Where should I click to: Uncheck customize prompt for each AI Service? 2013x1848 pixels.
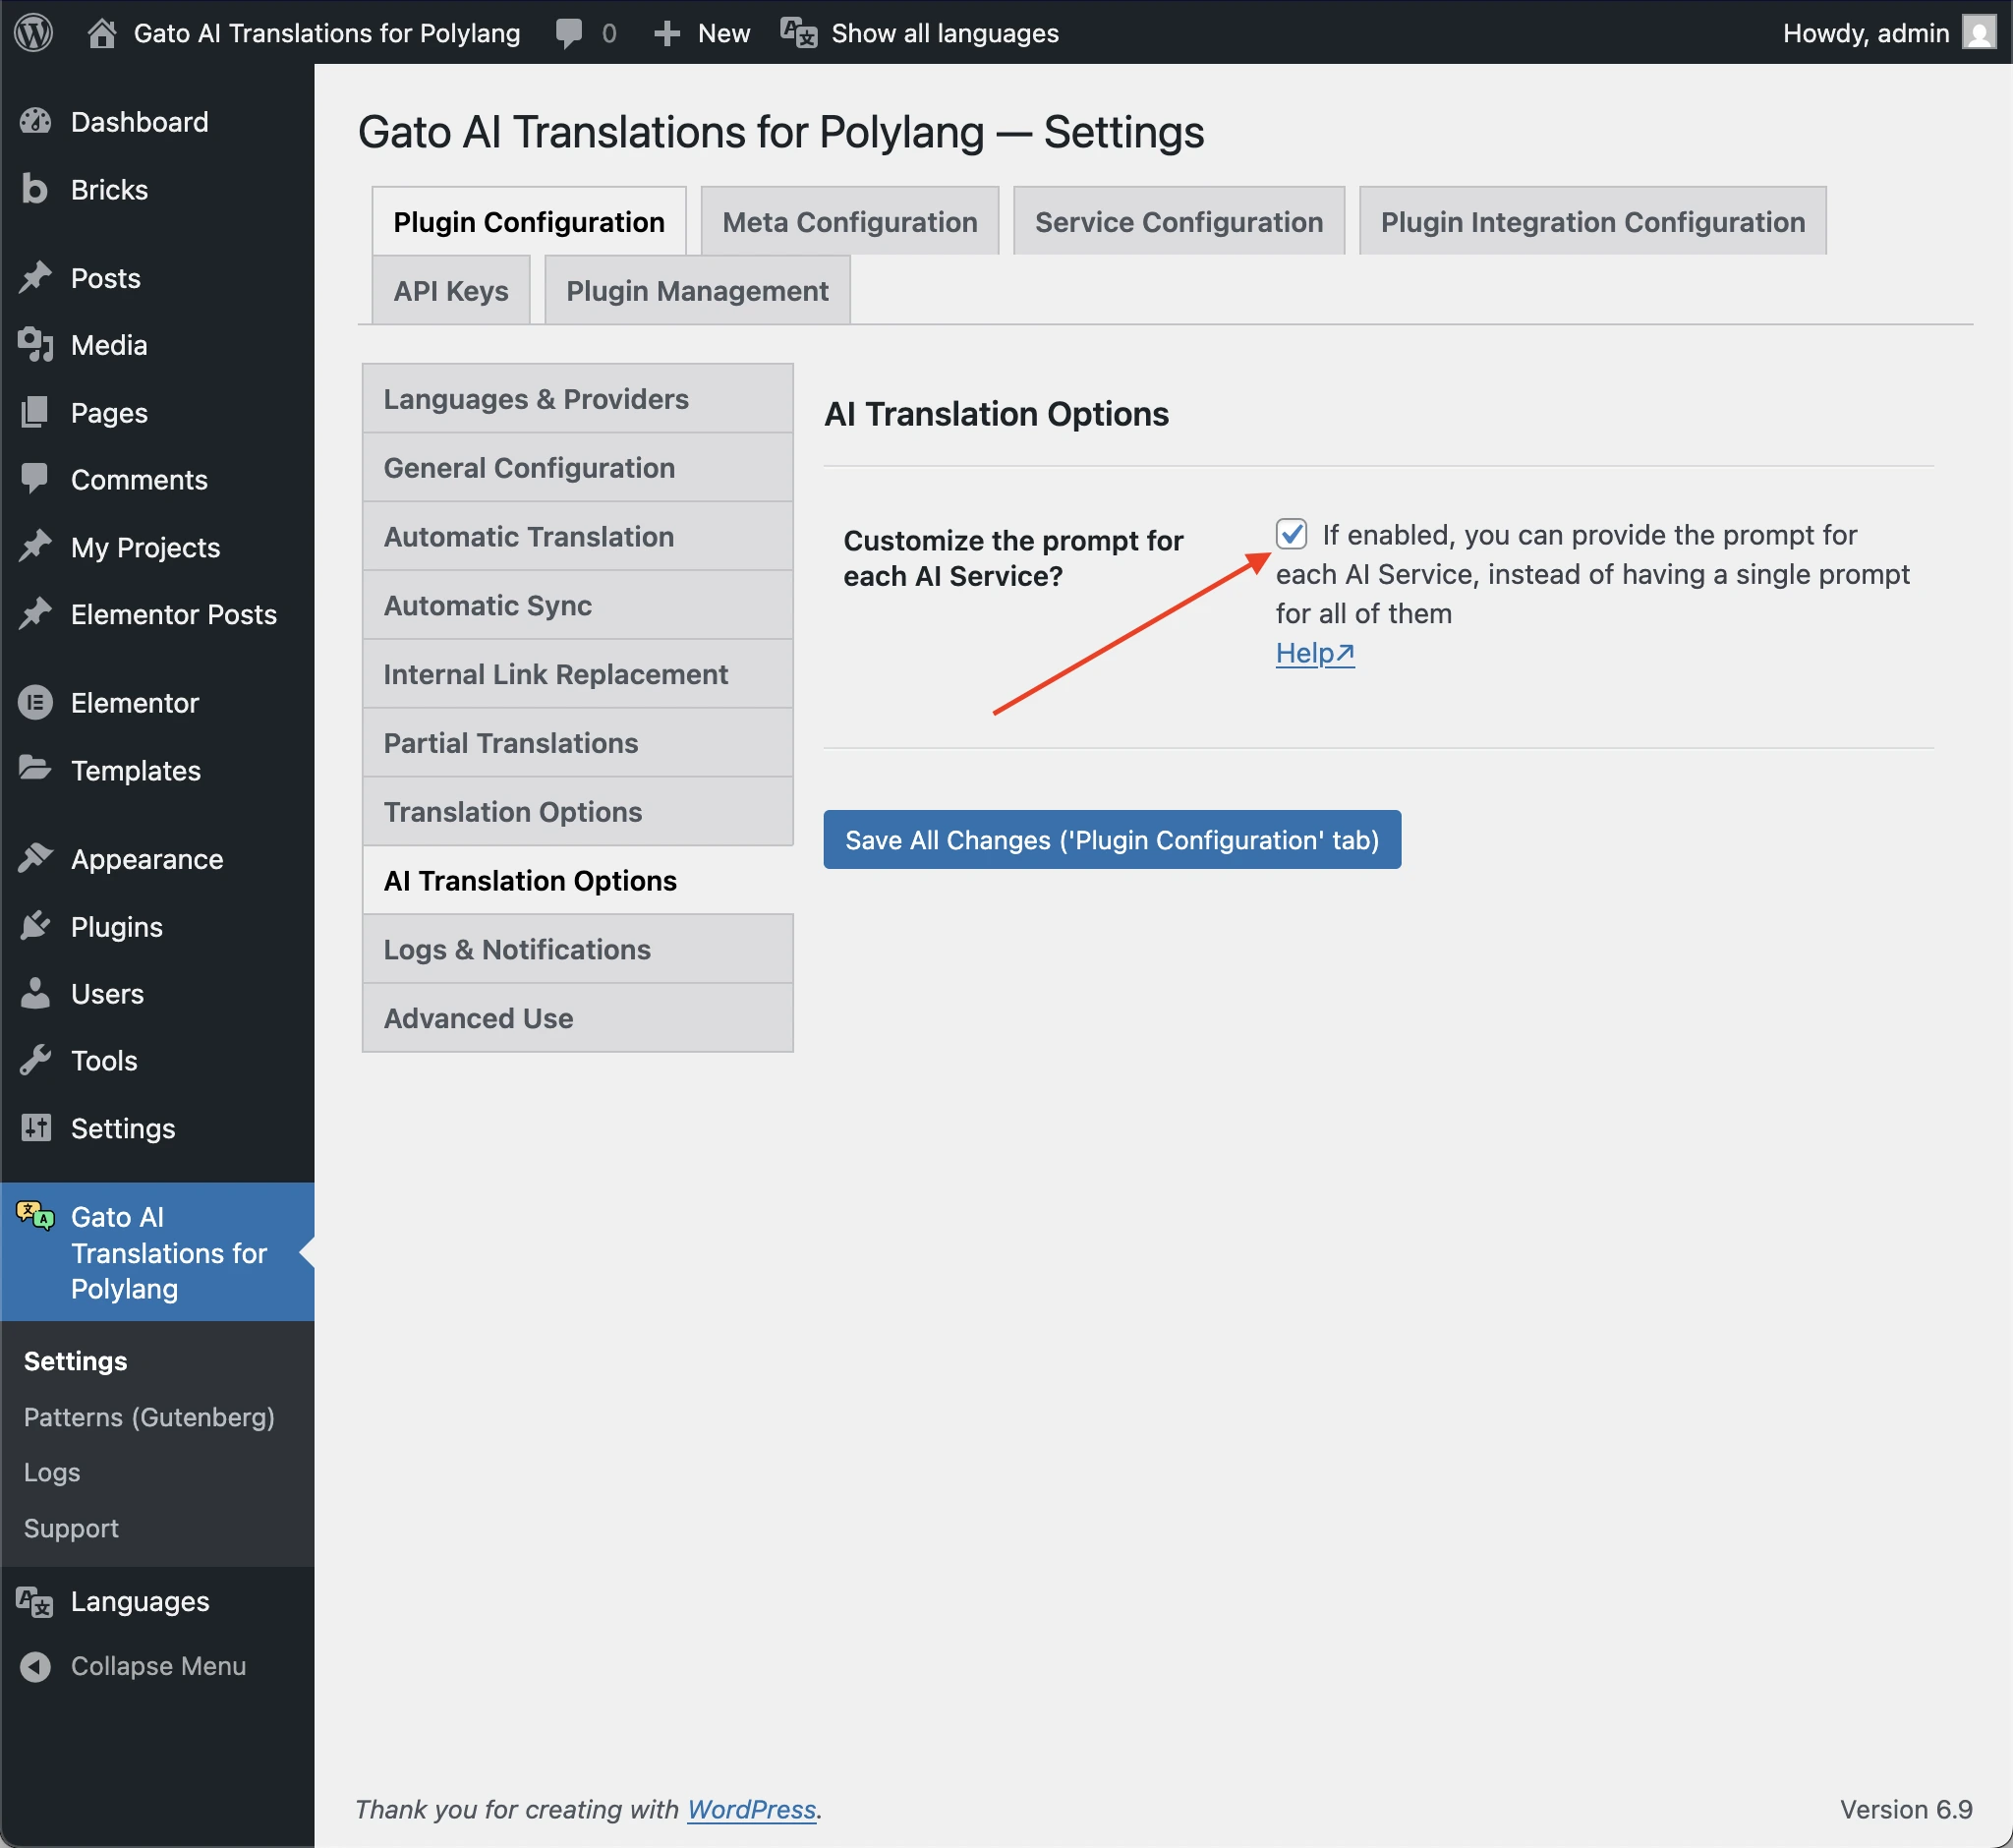[x=1292, y=535]
